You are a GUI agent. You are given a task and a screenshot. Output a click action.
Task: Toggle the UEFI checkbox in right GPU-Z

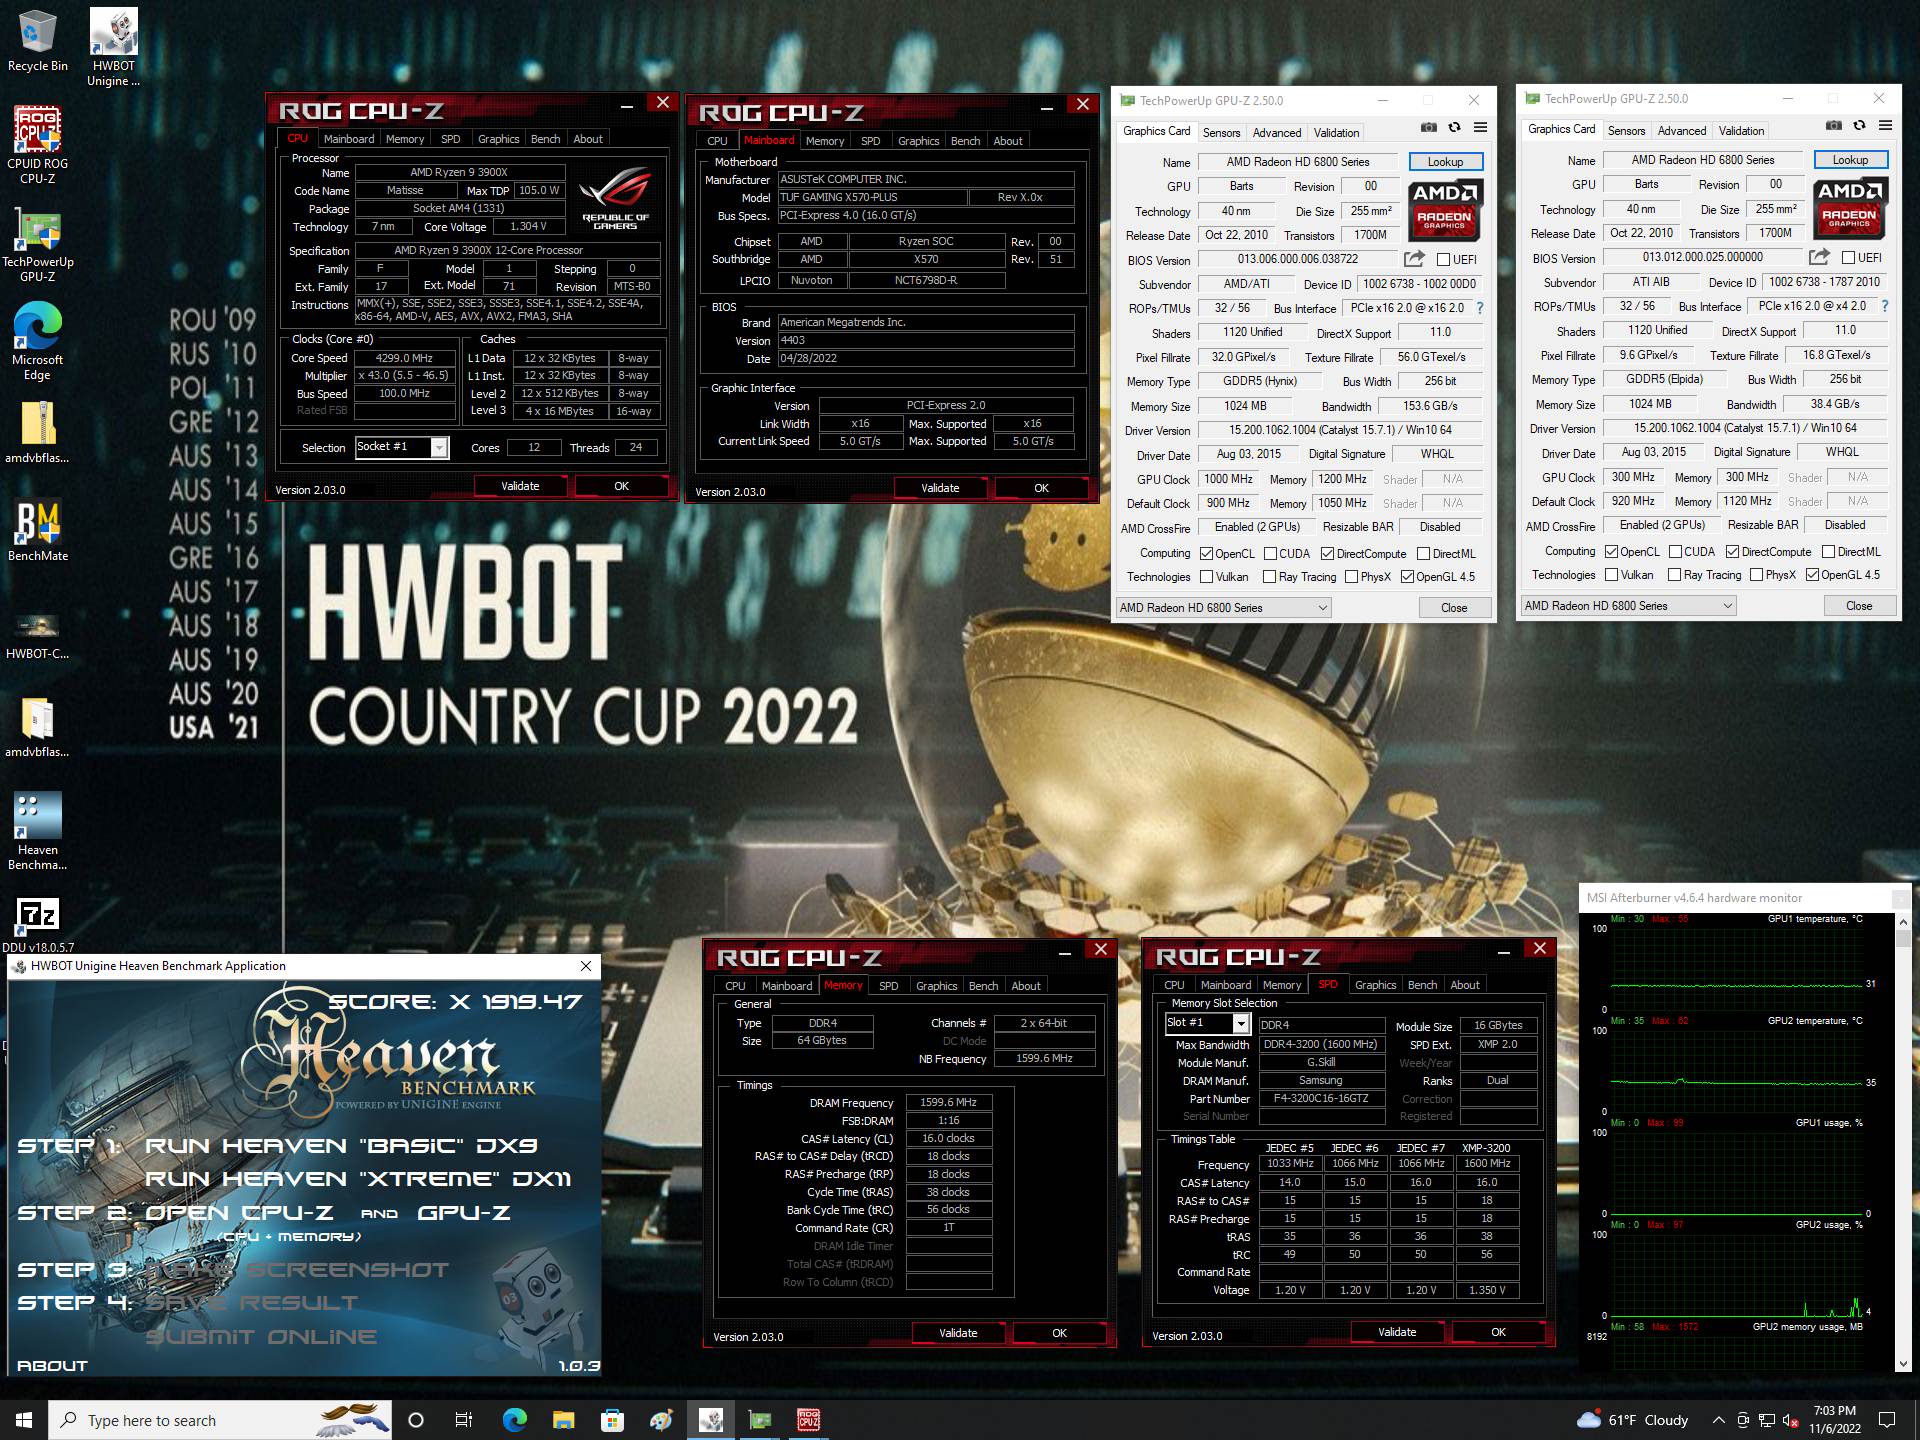1848,258
